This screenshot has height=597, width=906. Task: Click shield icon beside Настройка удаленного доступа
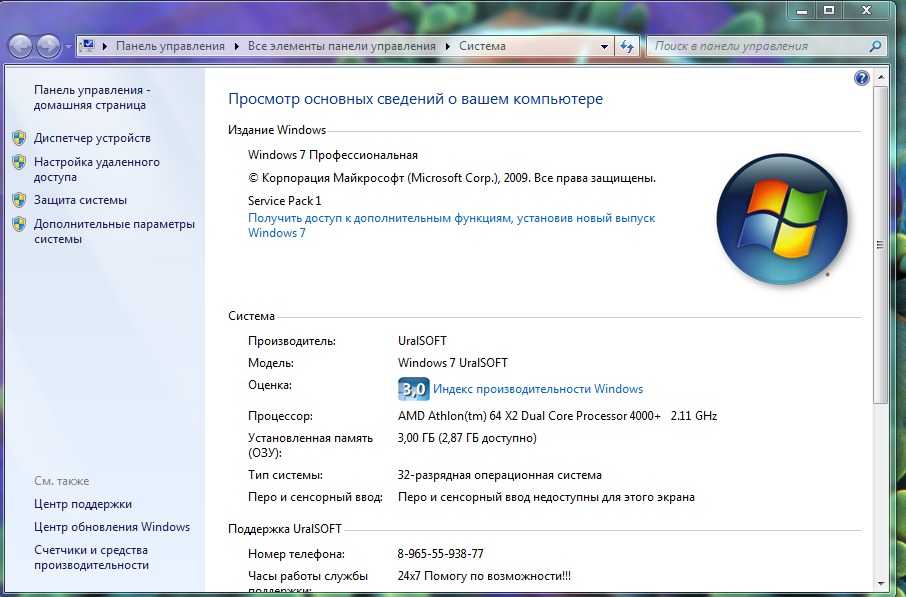(x=19, y=162)
